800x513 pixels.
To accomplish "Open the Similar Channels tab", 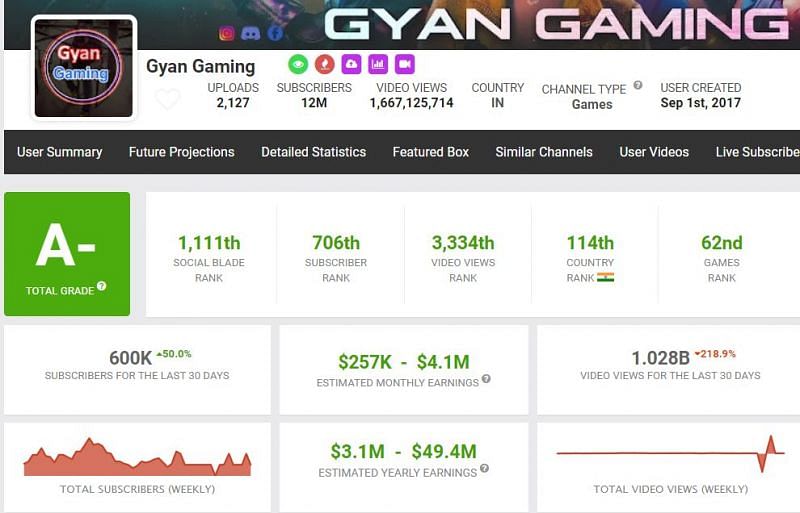I will (544, 152).
